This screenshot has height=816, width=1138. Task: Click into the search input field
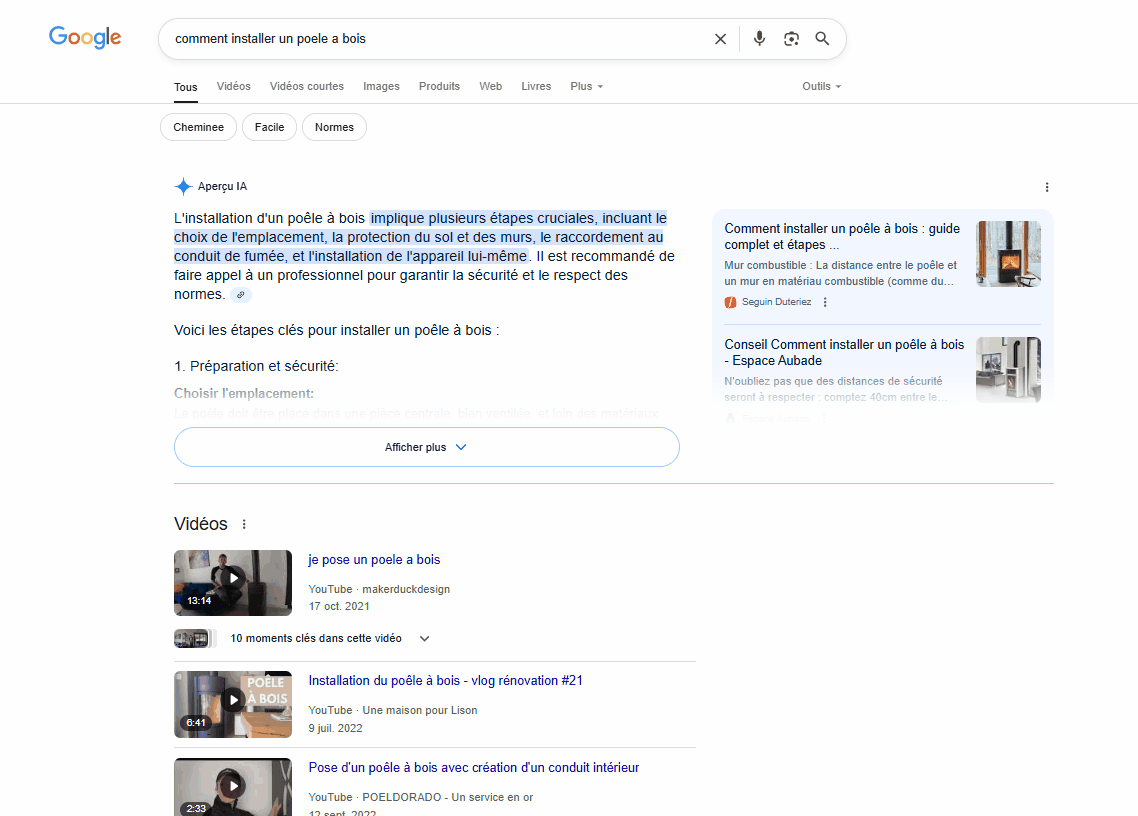point(430,39)
